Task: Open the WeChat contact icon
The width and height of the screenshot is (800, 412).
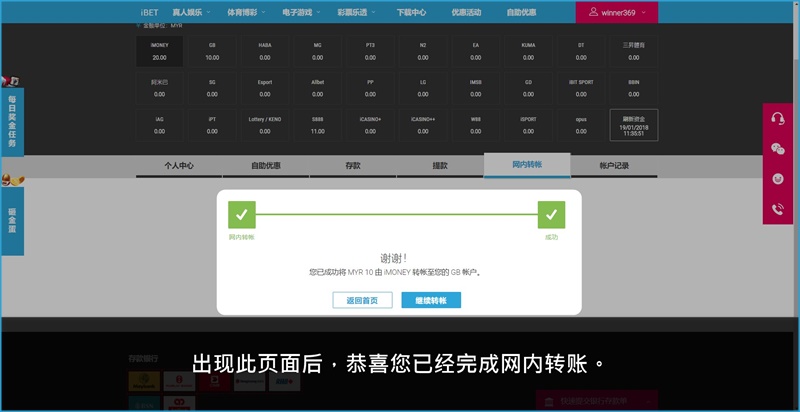Action: pyautogui.click(x=778, y=149)
